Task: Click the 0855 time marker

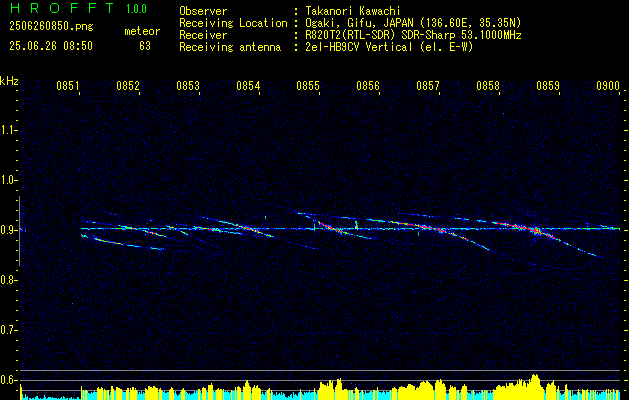Action: coord(308,85)
